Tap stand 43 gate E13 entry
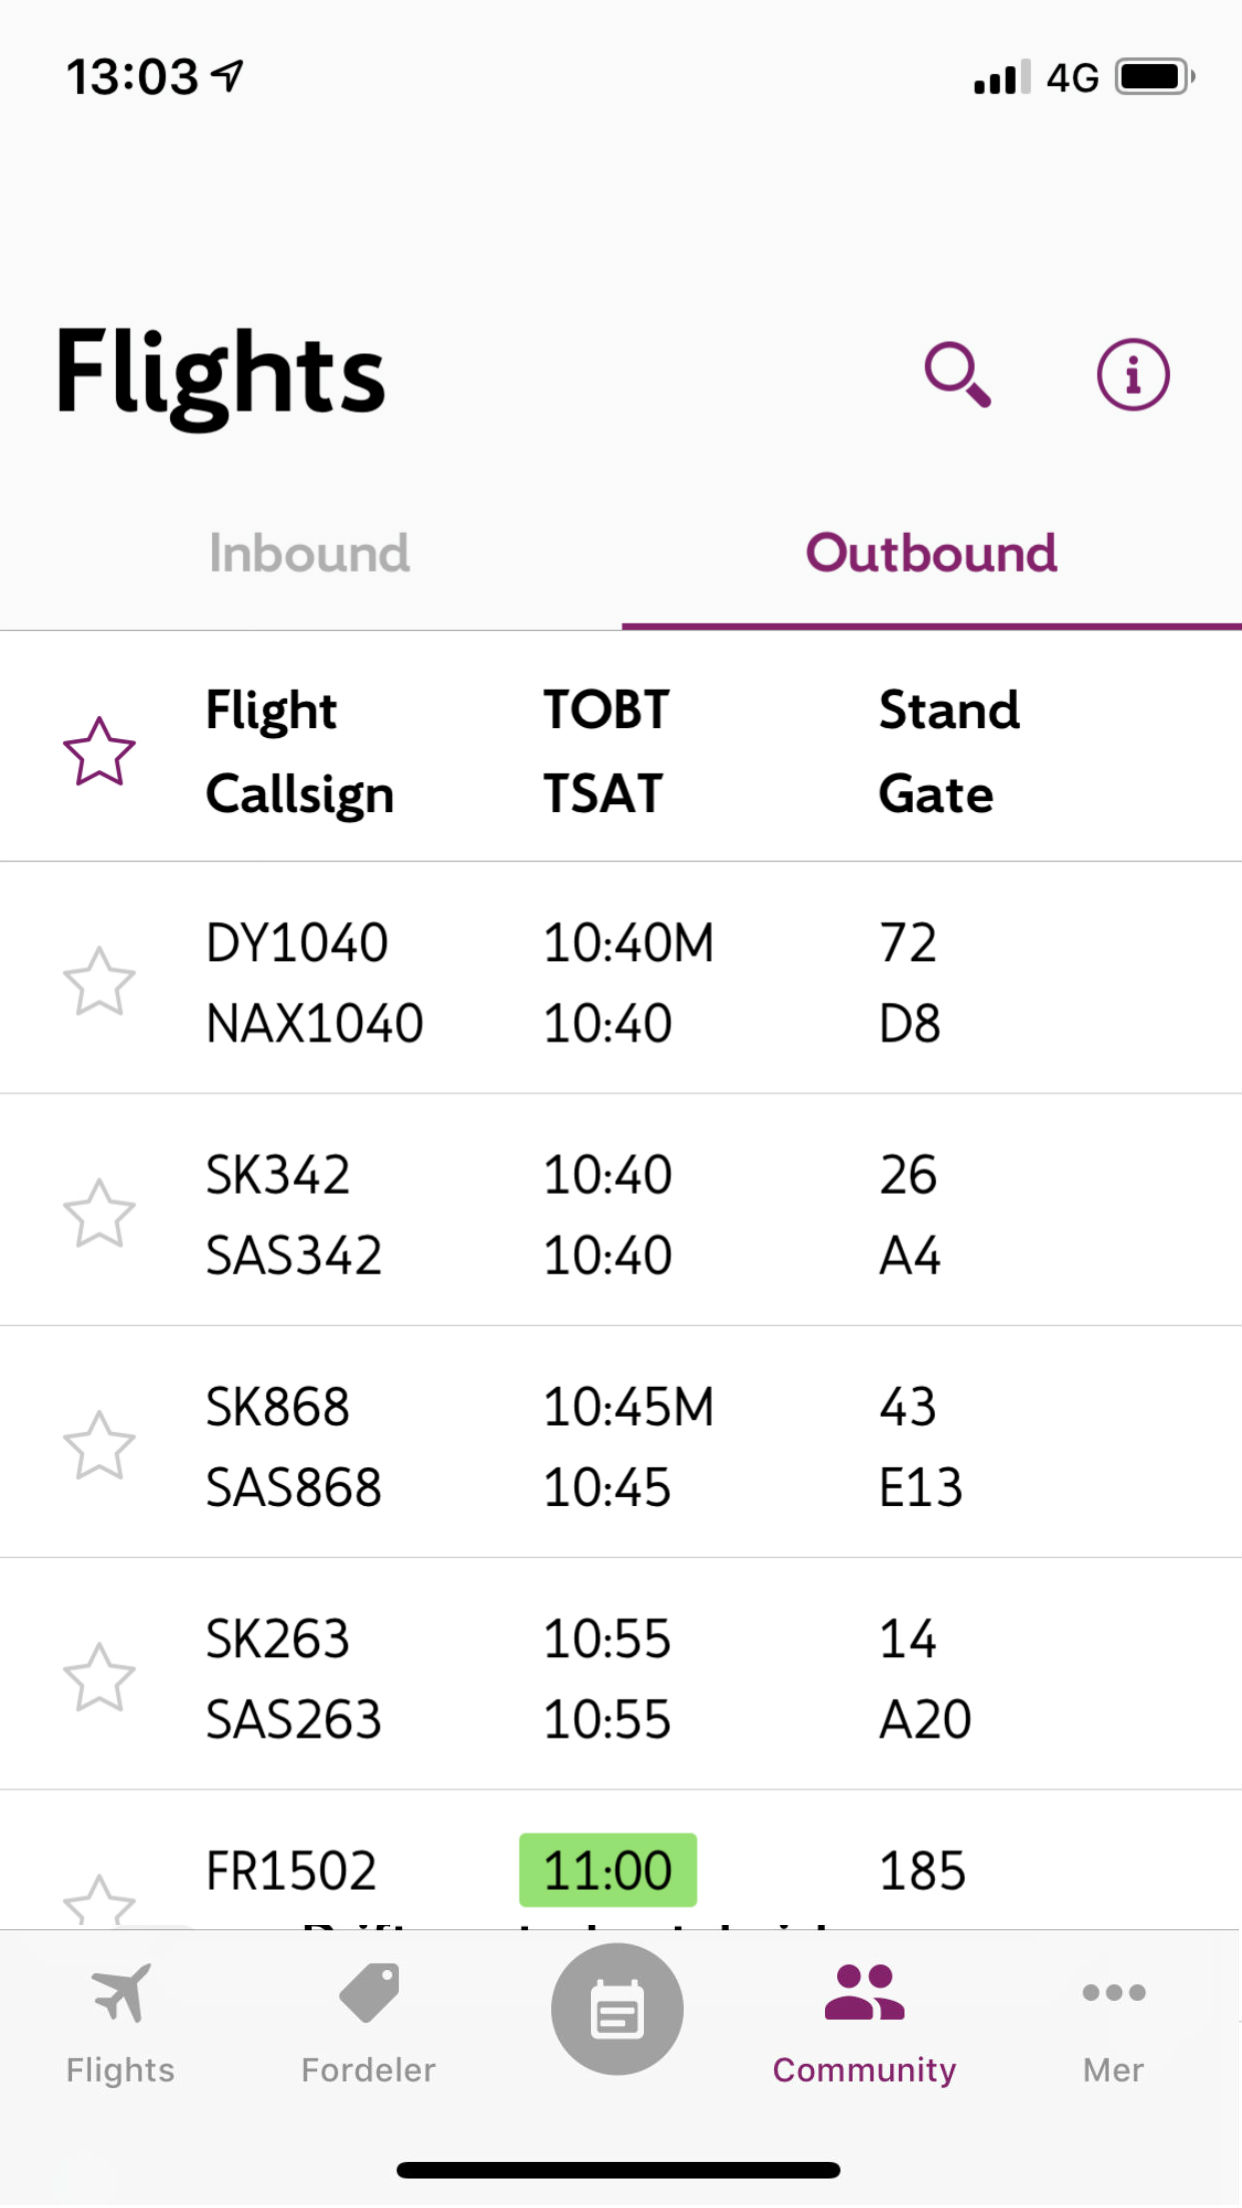The height and width of the screenshot is (2208, 1242). click(x=920, y=1446)
